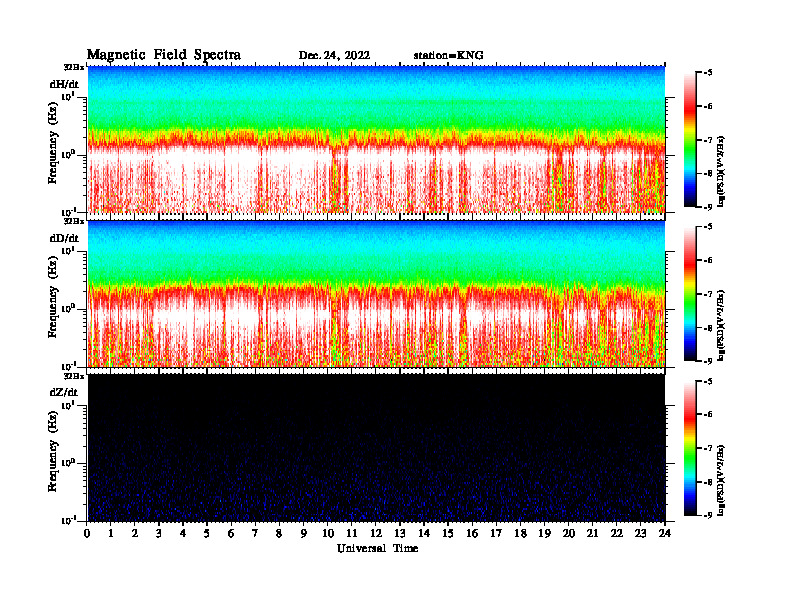The image size is (792, 612).
Task: Click the "2" tick label on time axis
Action: (135, 534)
